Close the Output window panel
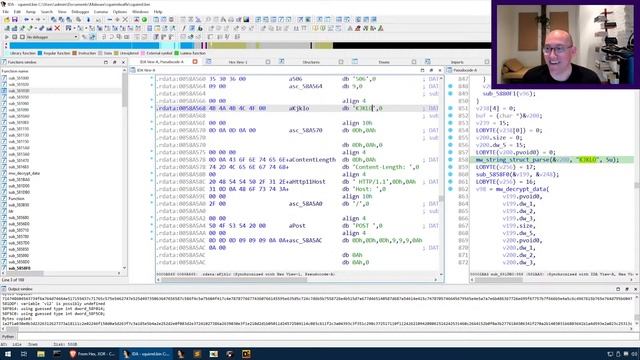This screenshot has height=360, width=640. point(635,289)
